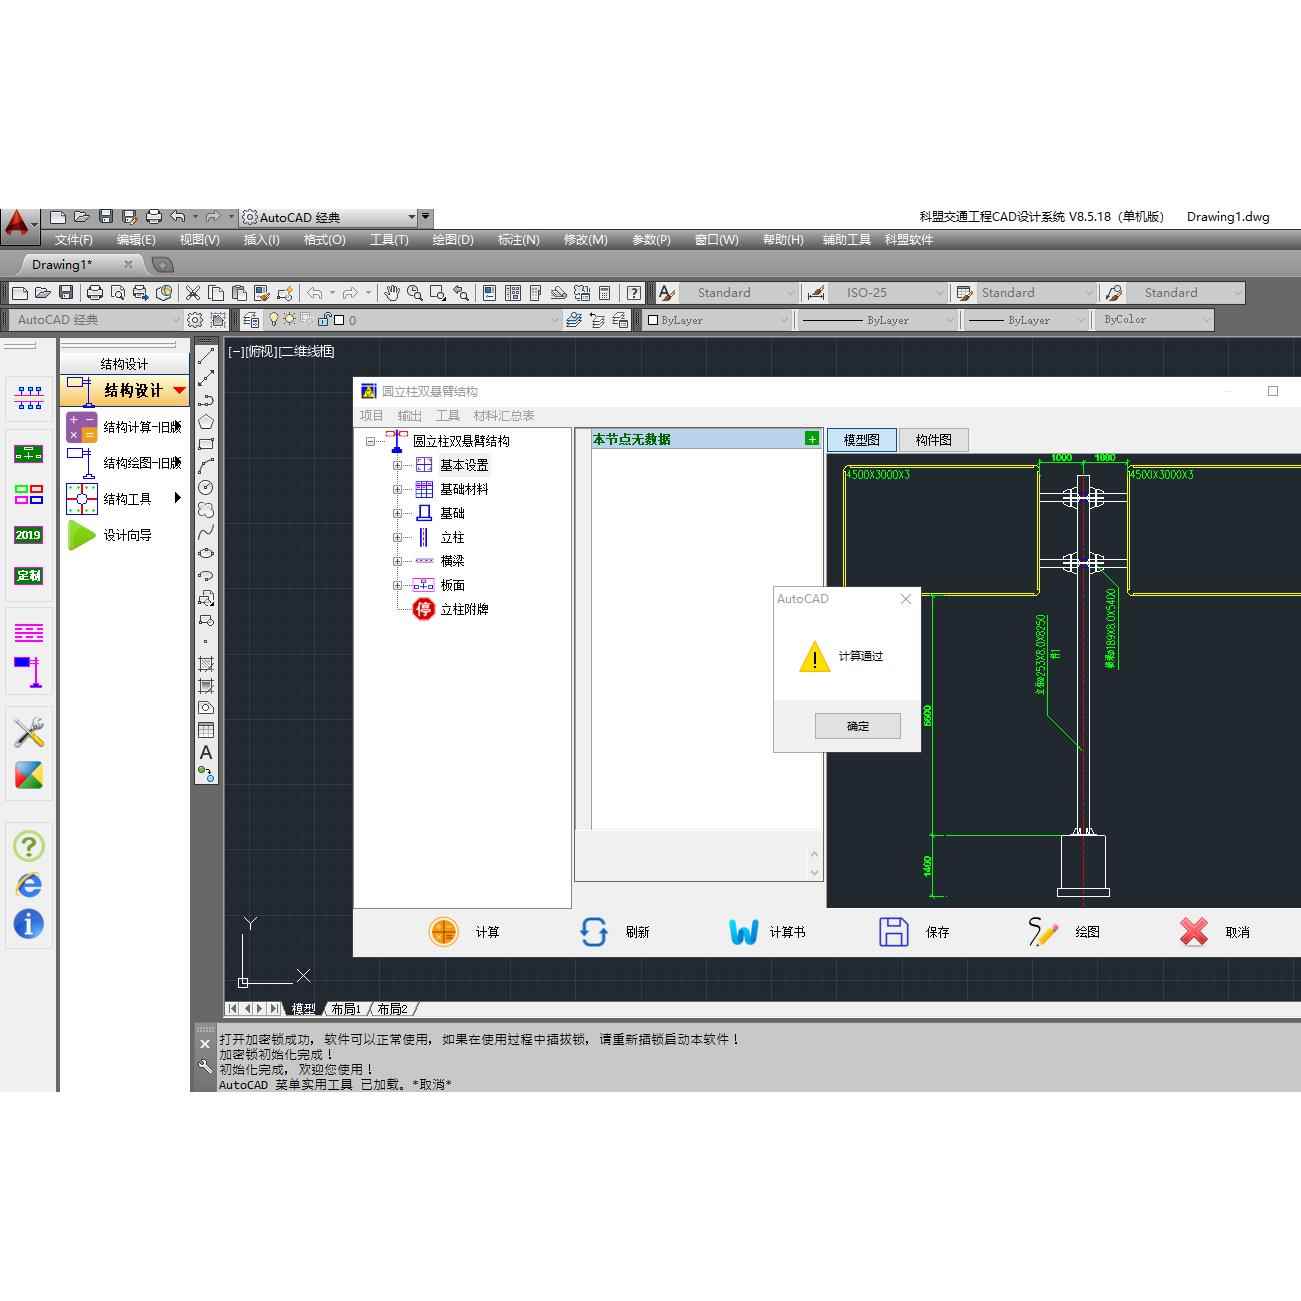Screen dimensions: 1301x1301
Task: Open the 文件(F) menu
Action: pos(73,240)
